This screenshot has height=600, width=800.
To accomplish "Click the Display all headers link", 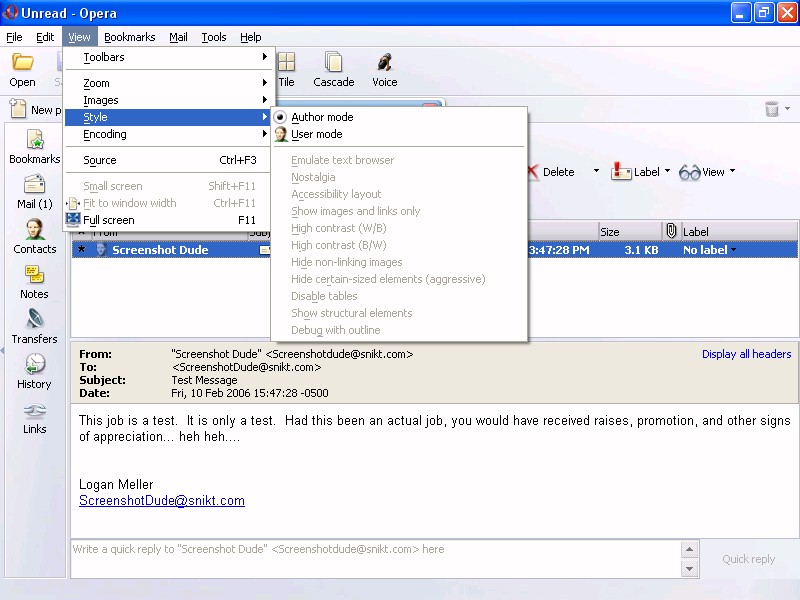I will click(746, 354).
